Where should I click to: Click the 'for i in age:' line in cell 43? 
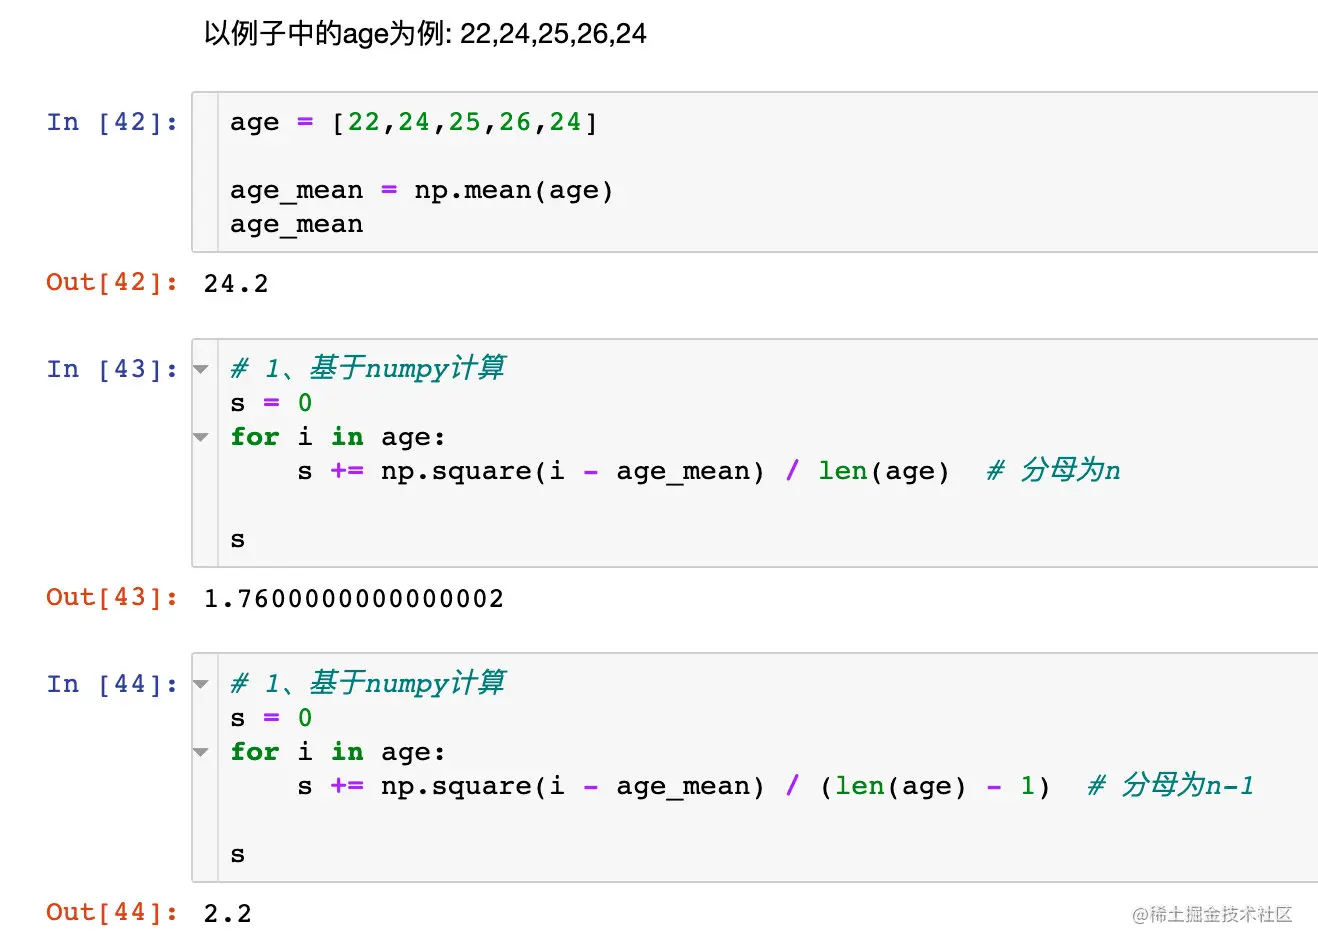tap(338, 437)
